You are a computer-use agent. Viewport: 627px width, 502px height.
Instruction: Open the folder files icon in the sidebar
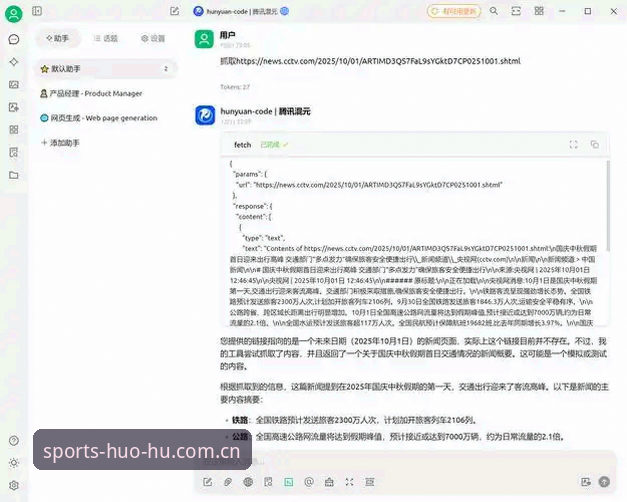(14, 175)
